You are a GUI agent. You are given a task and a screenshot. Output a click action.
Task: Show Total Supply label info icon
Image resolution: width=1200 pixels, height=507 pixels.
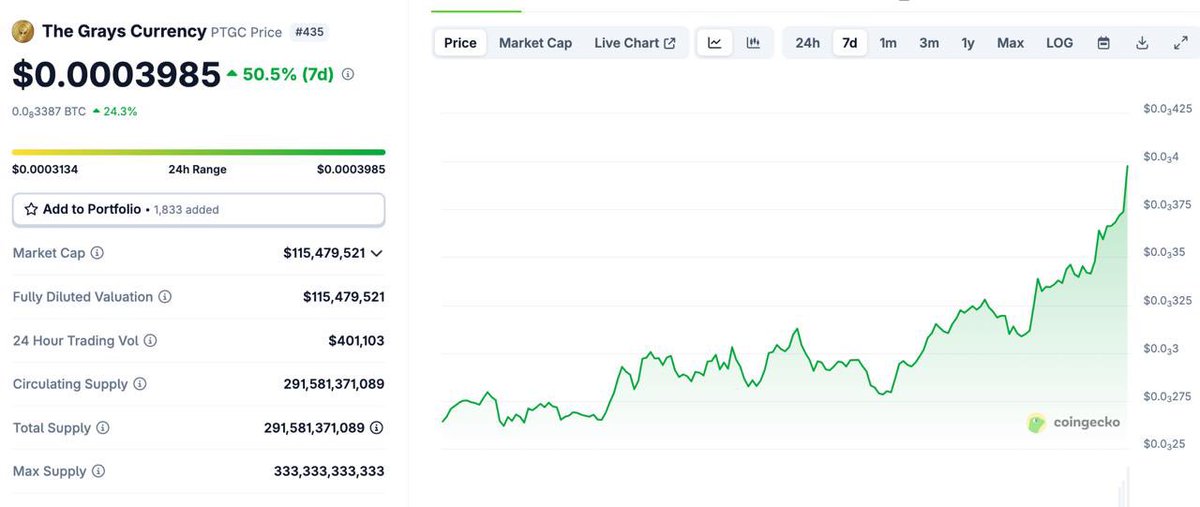103,428
